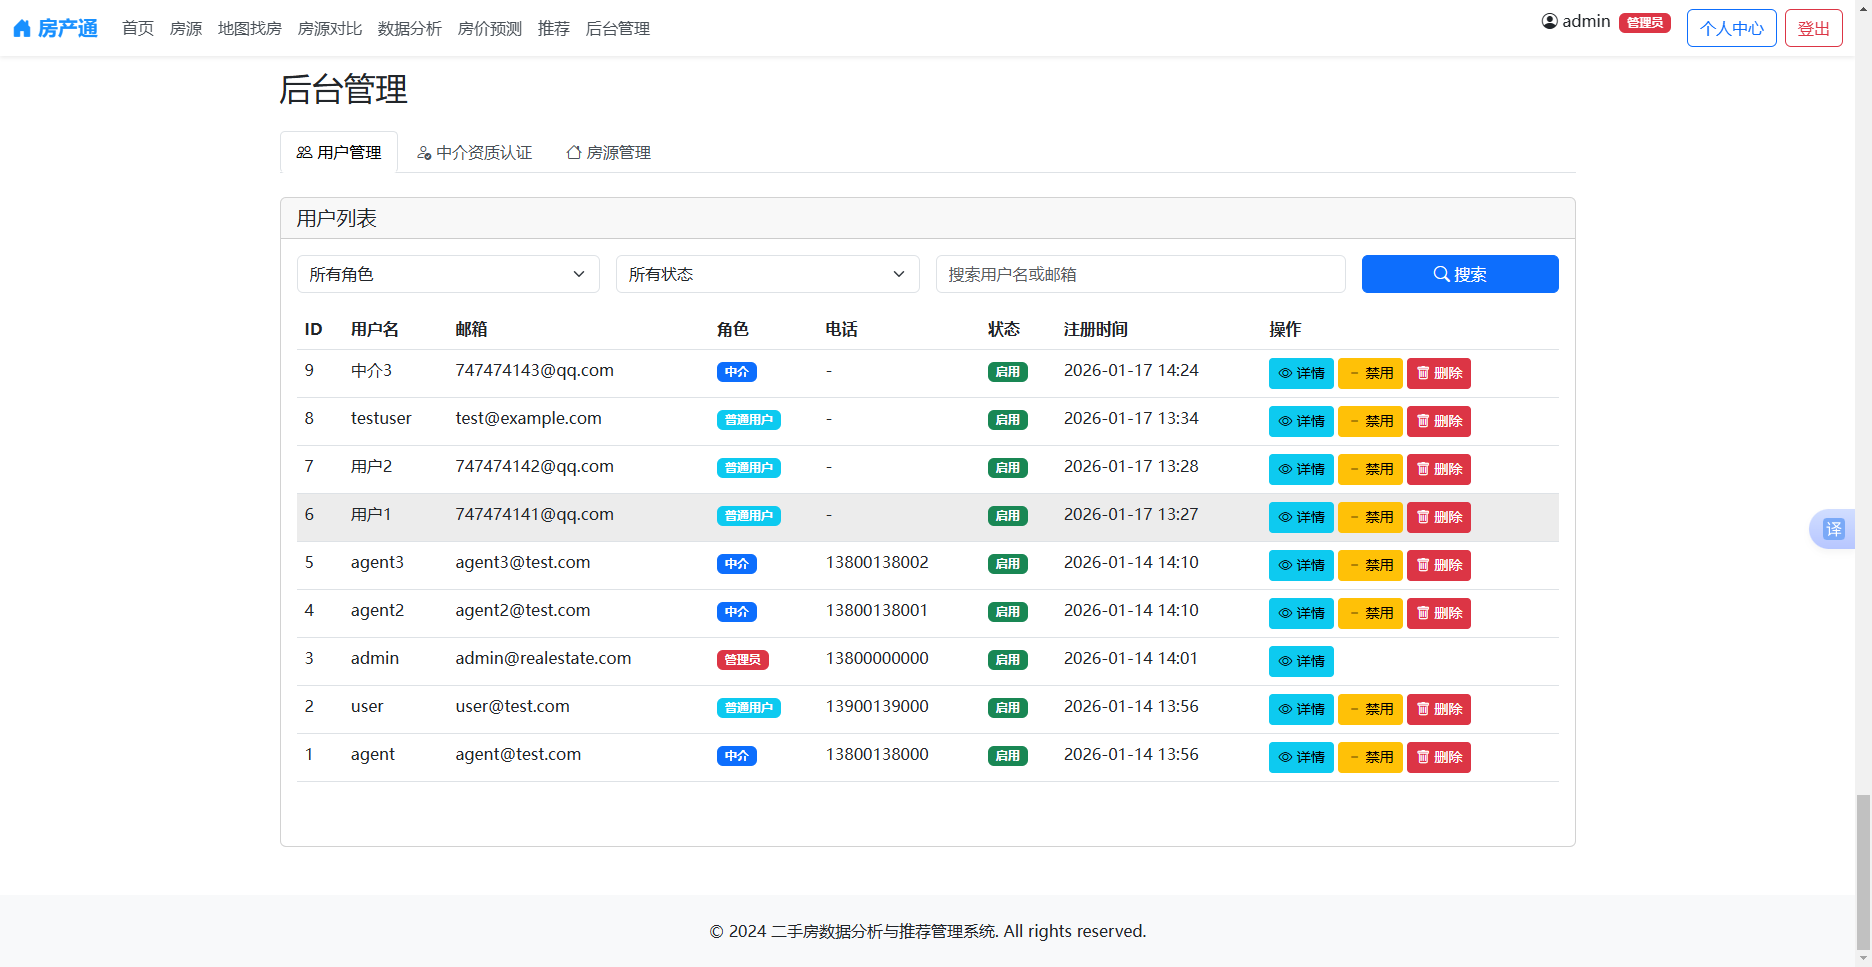Click the translate floating icon
This screenshot has height=967, width=1872.
[1833, 529]
